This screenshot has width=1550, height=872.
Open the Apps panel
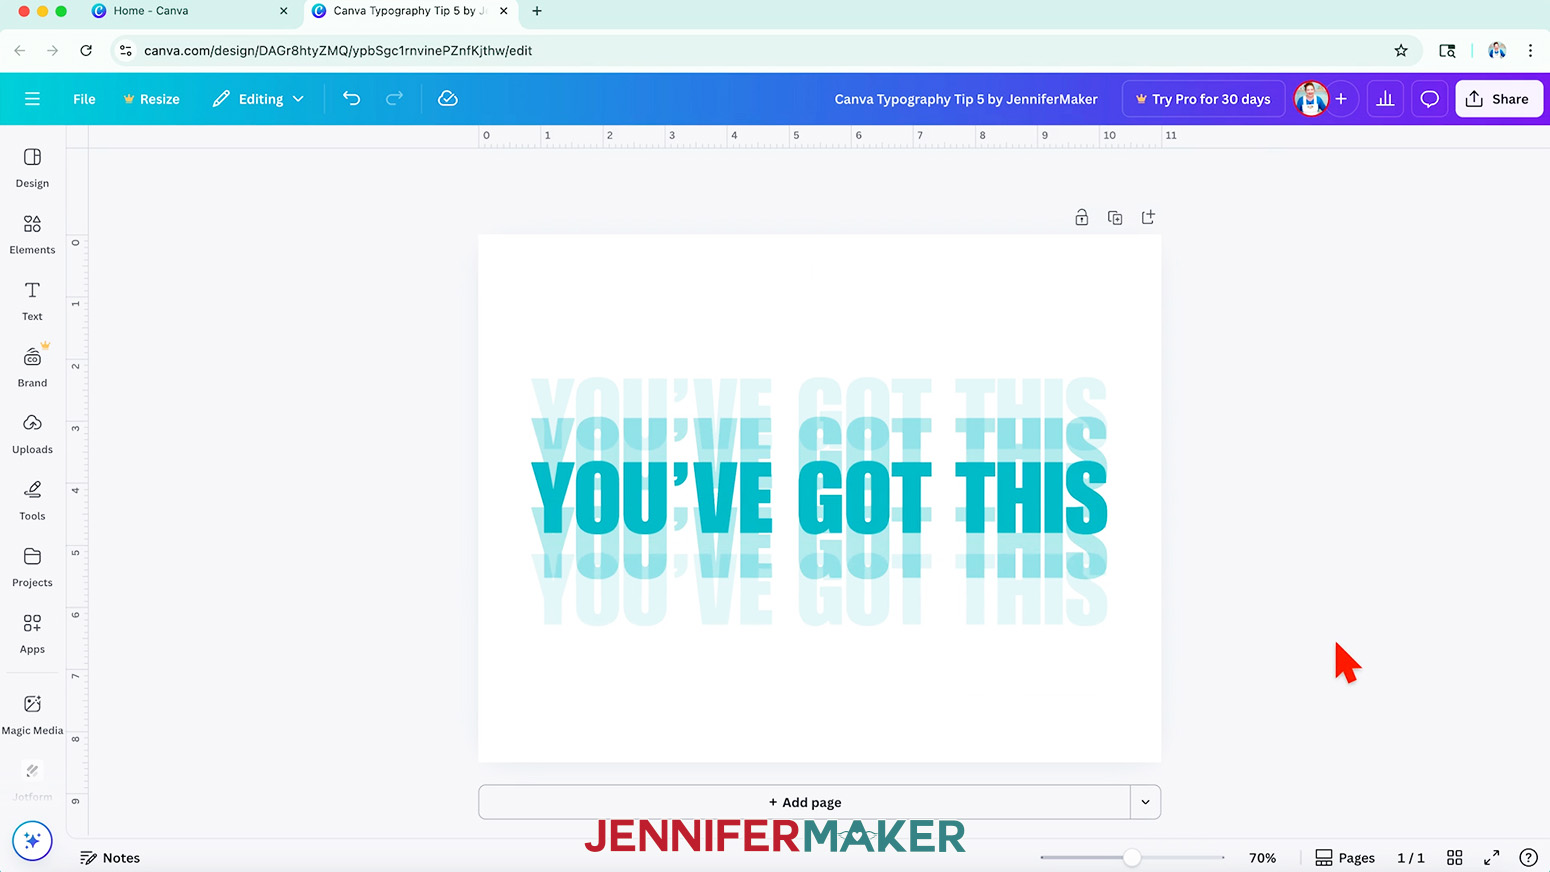click(32, 634)
